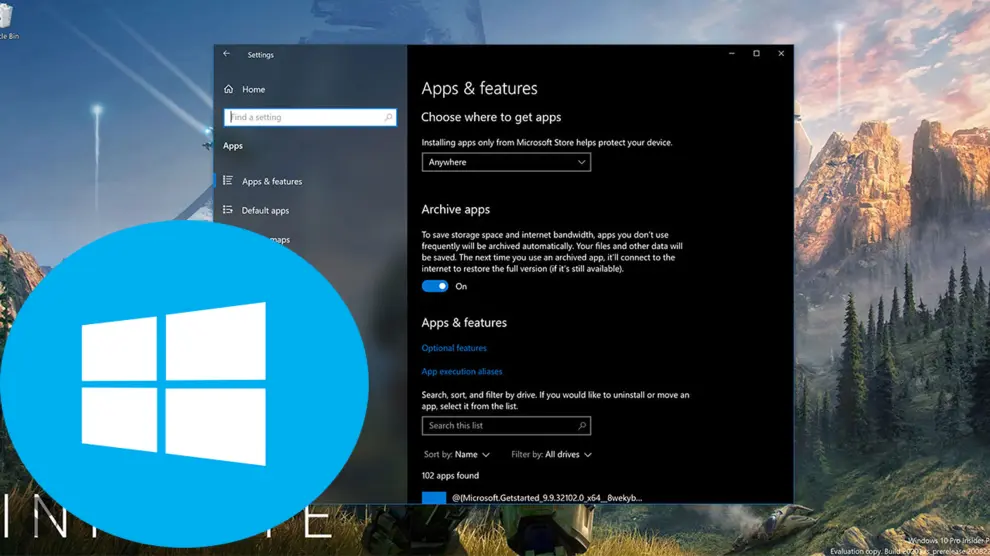
Task: Switch to the Default apps section
Action: tap(265, 211)
